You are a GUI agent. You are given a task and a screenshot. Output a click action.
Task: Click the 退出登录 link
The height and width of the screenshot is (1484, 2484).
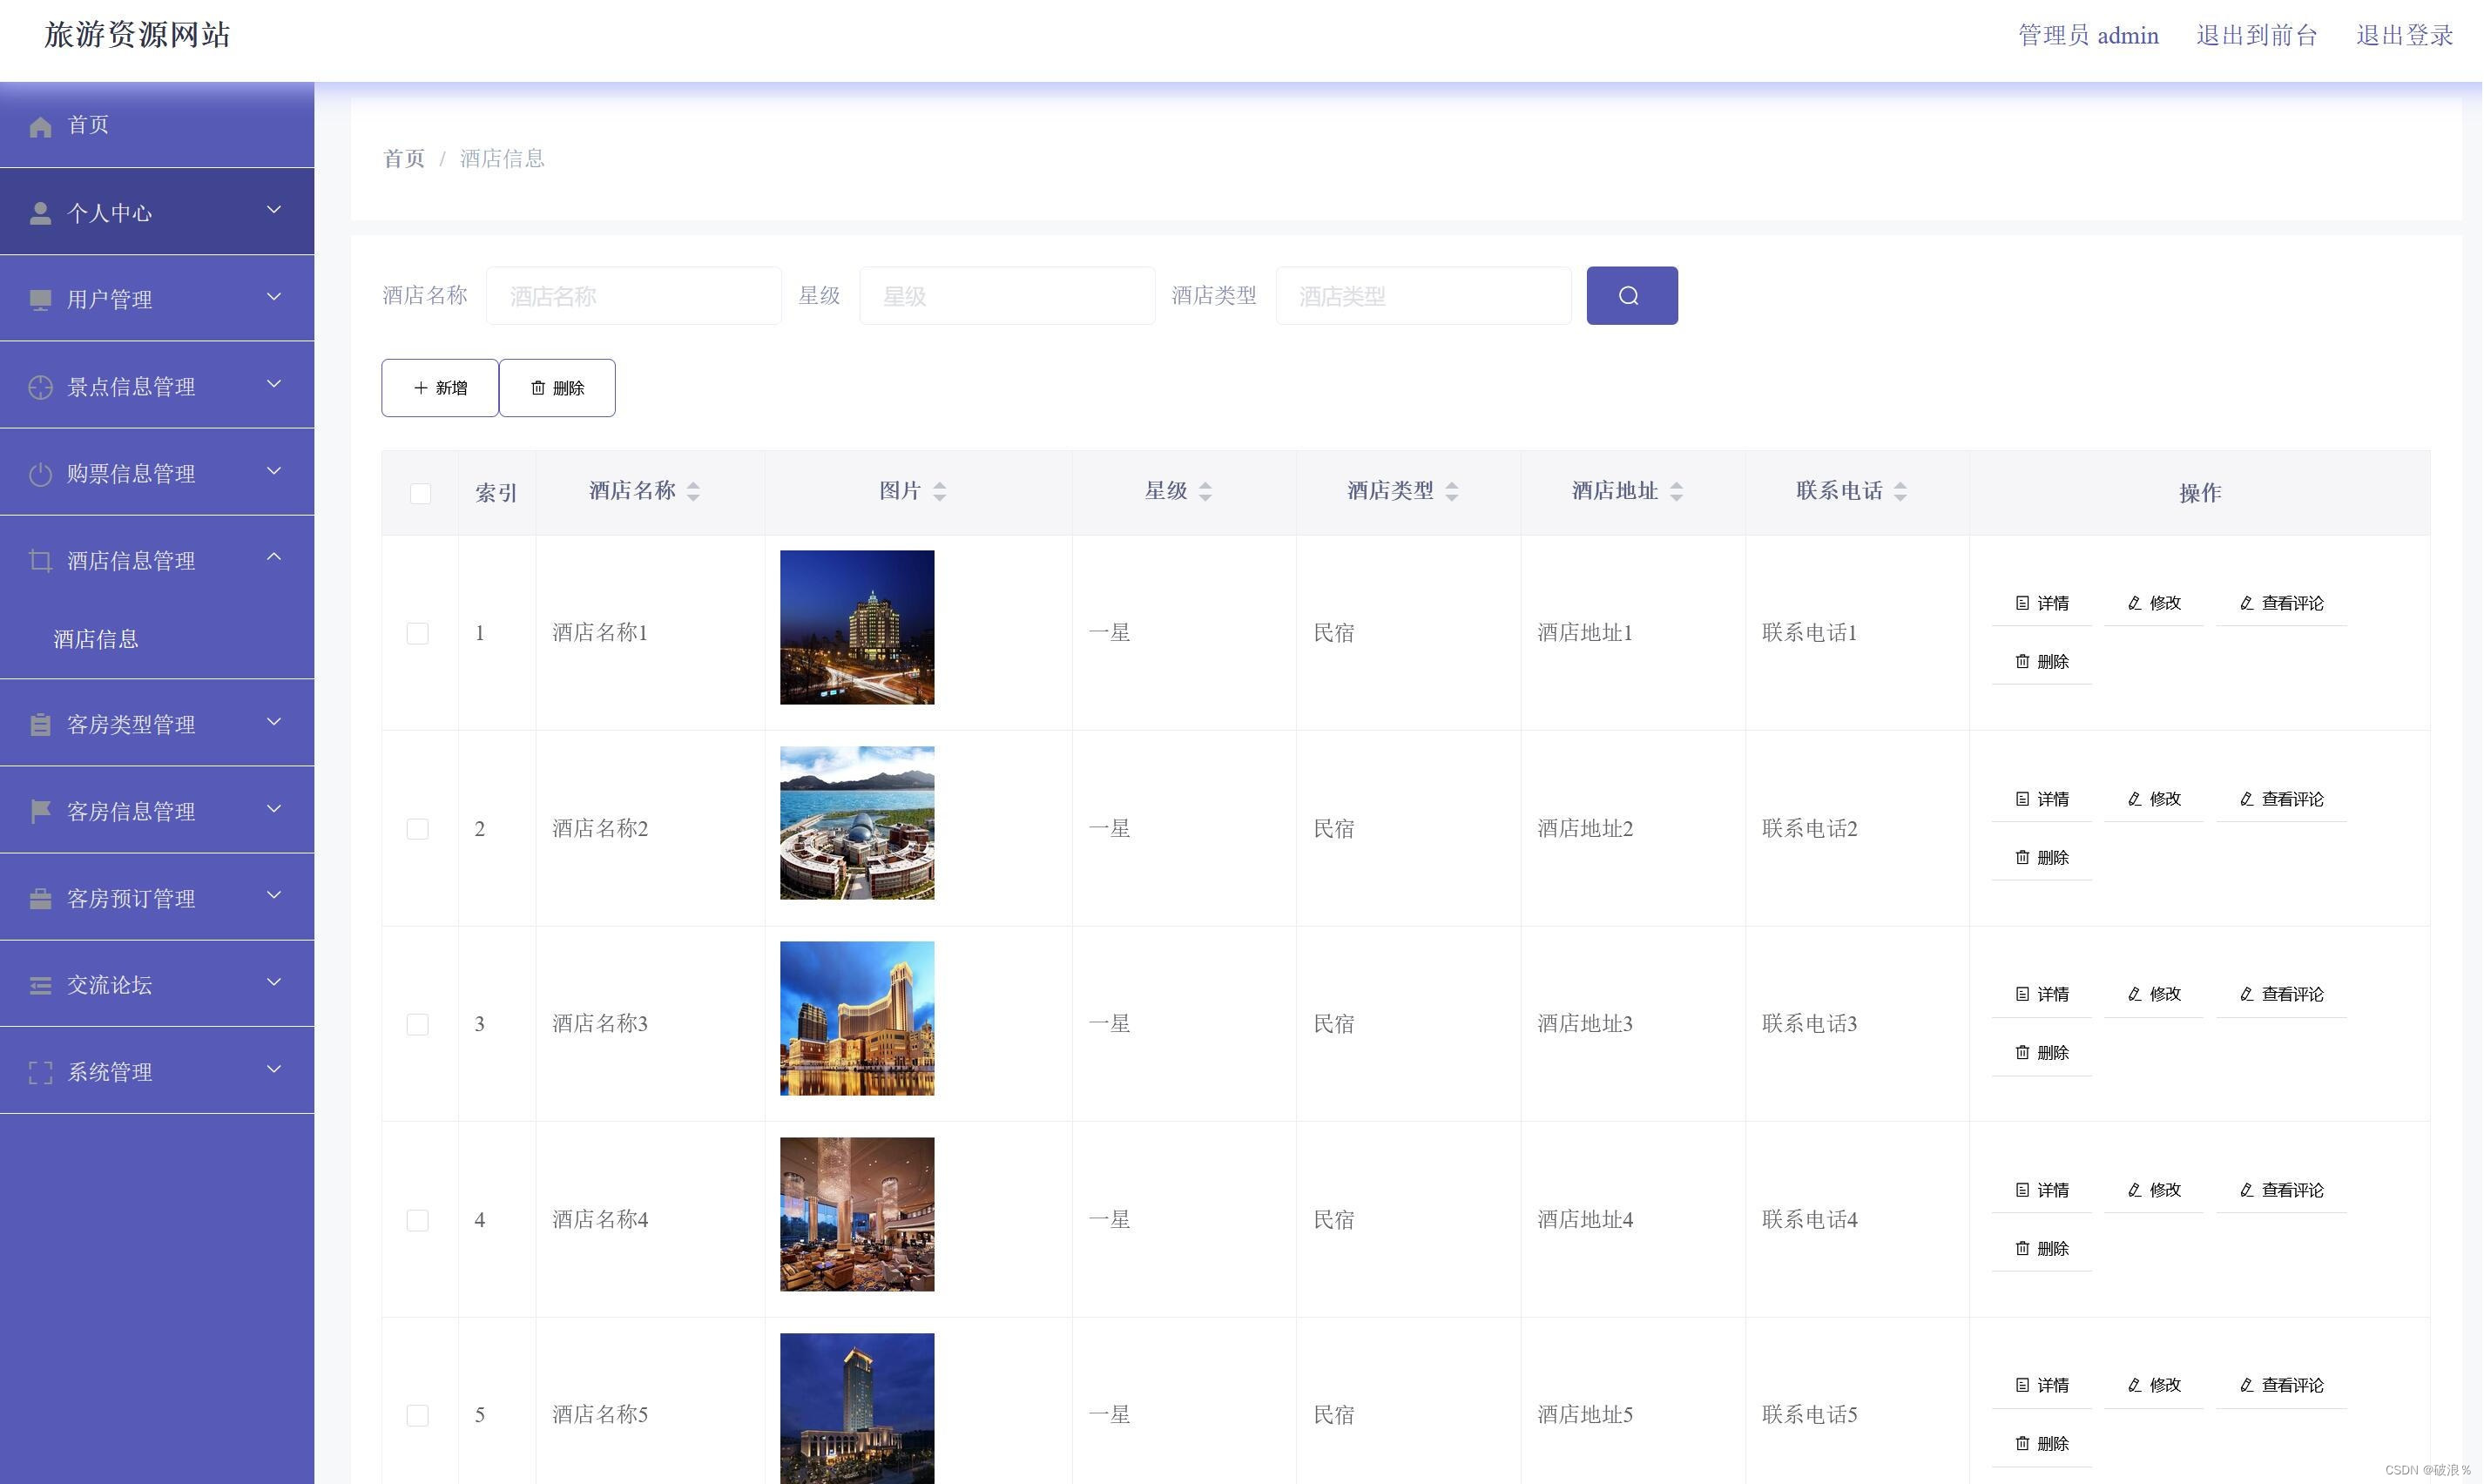coord(2403,36)
